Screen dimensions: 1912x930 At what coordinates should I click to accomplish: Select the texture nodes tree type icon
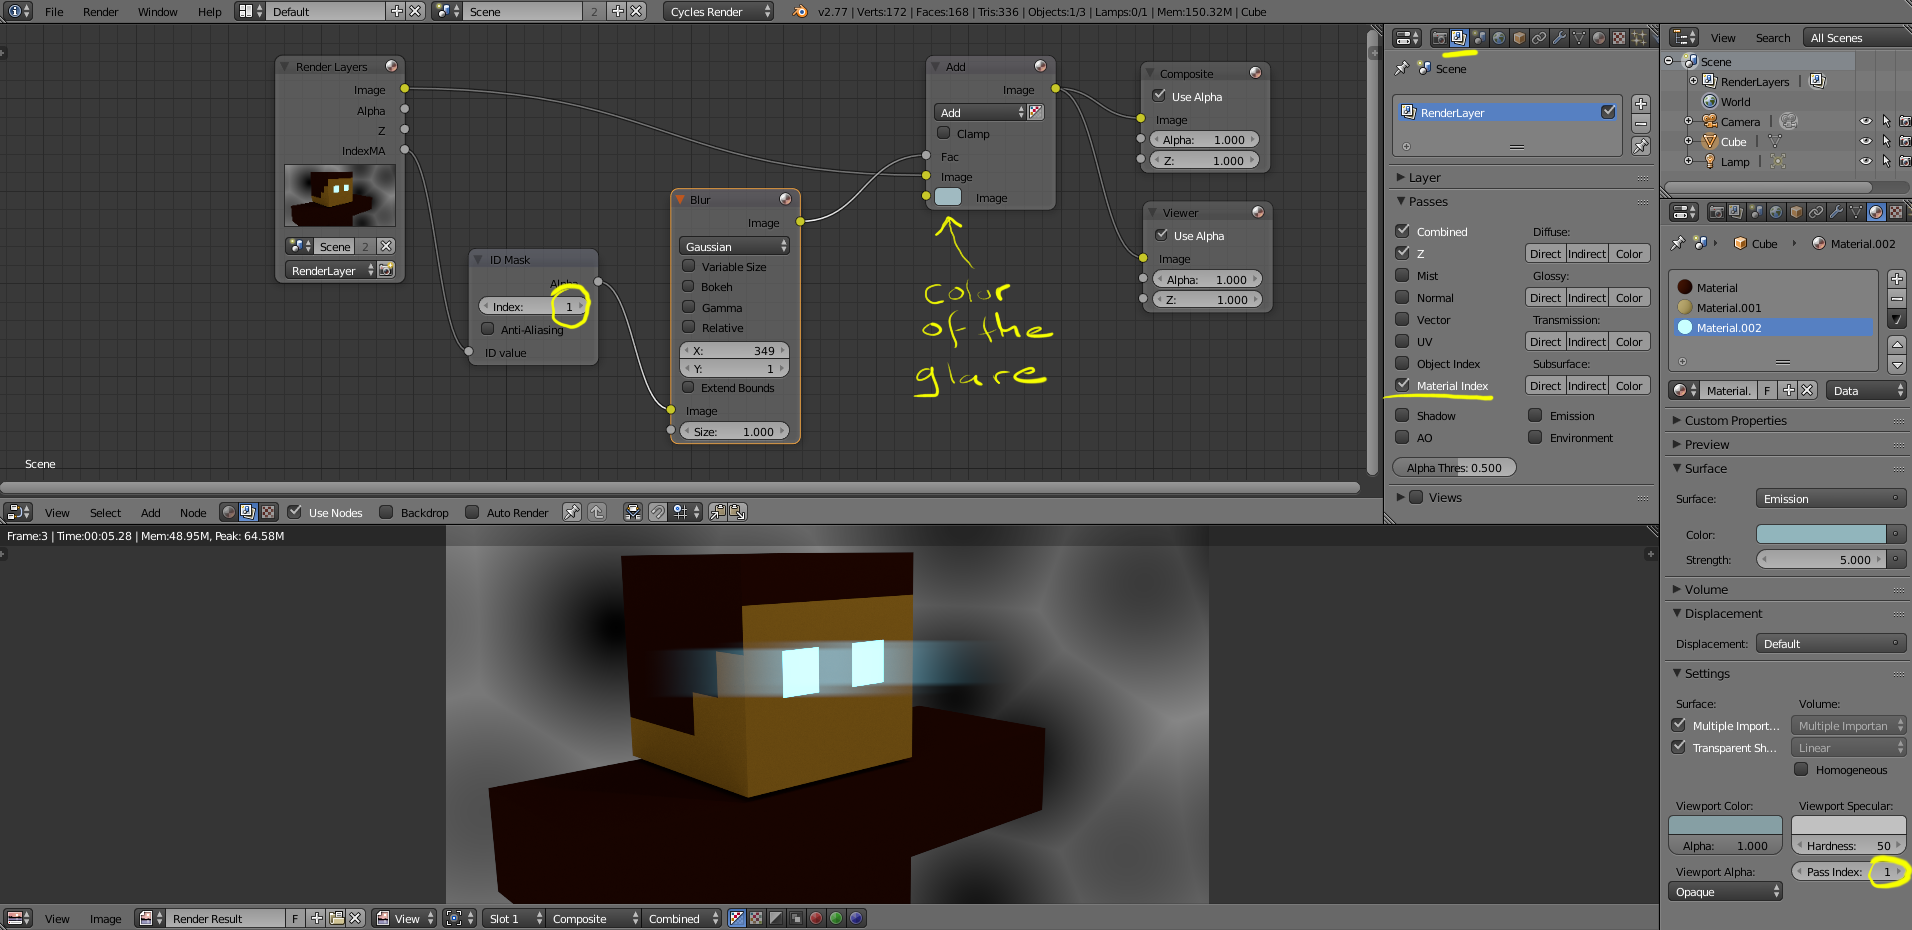tap(268, 512)
